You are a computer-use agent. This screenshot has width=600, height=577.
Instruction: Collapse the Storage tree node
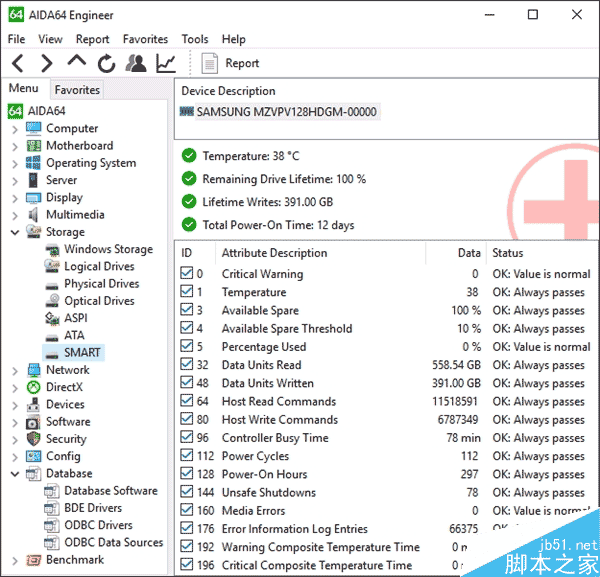(x=15, y=232)
